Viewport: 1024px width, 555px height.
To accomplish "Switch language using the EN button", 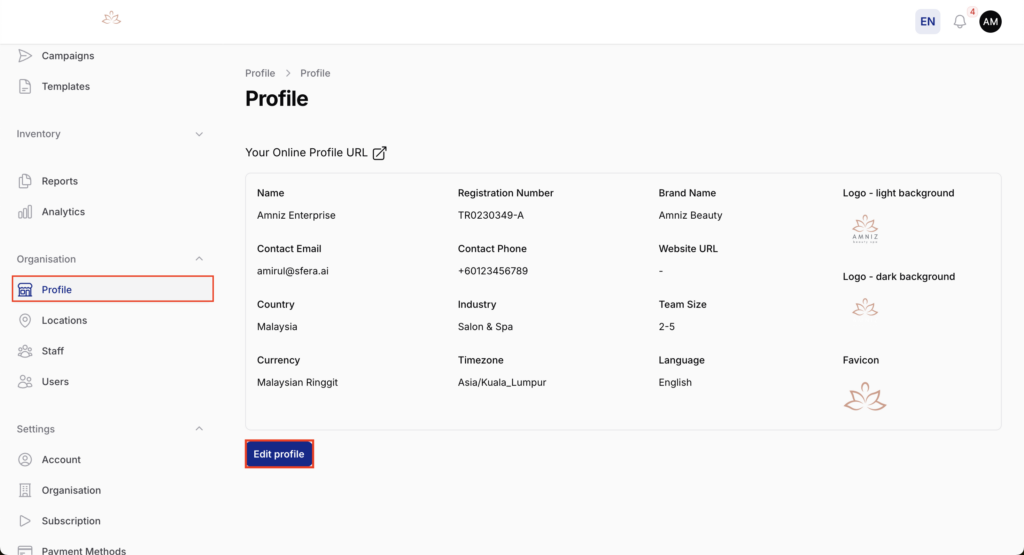I will (928, 22).
